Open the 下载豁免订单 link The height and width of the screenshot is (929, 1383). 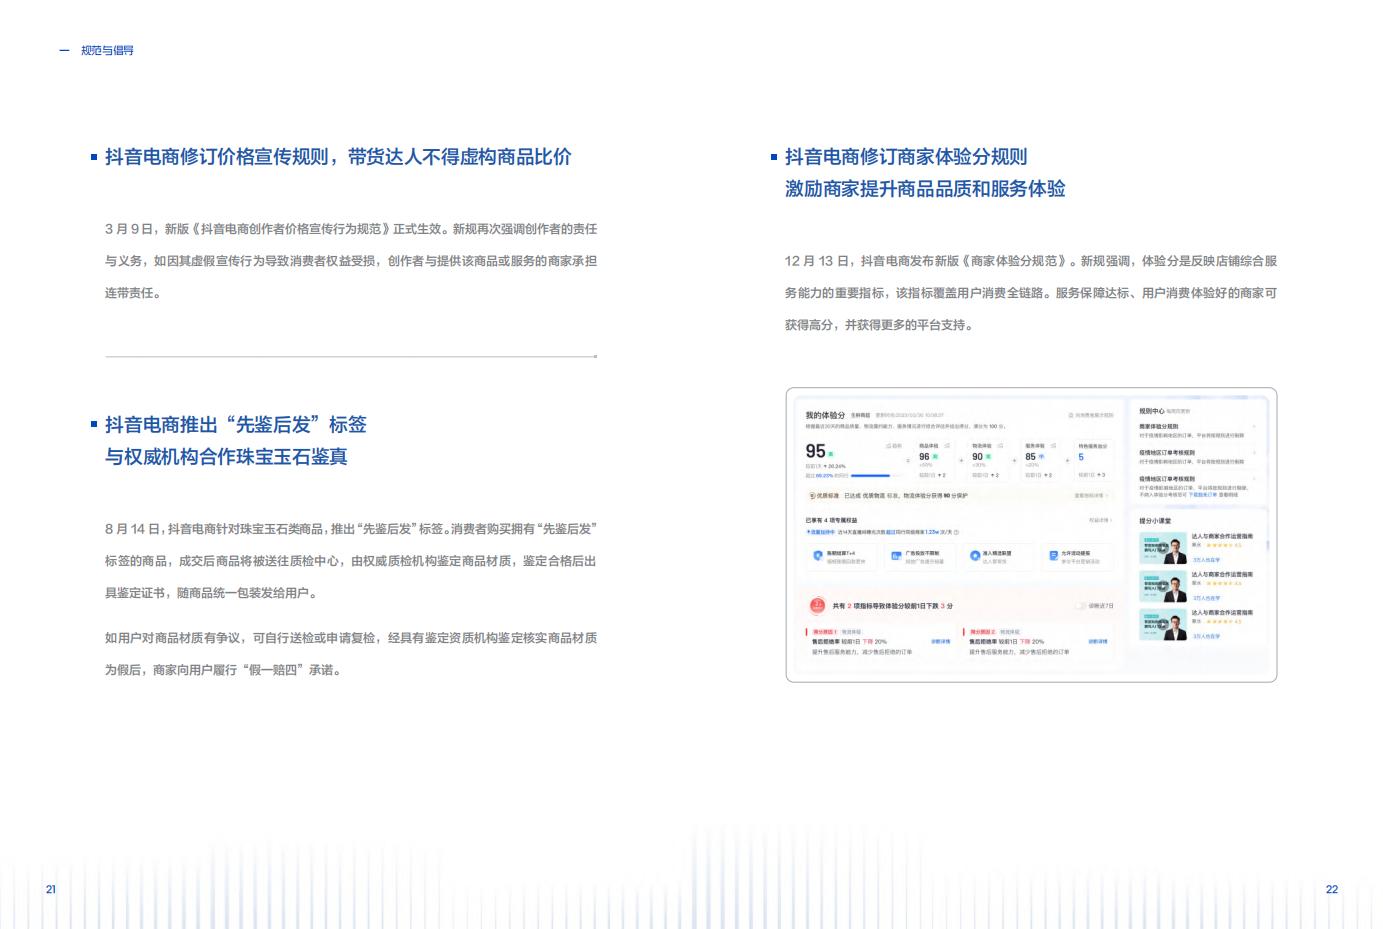[x=1203, y=494]
